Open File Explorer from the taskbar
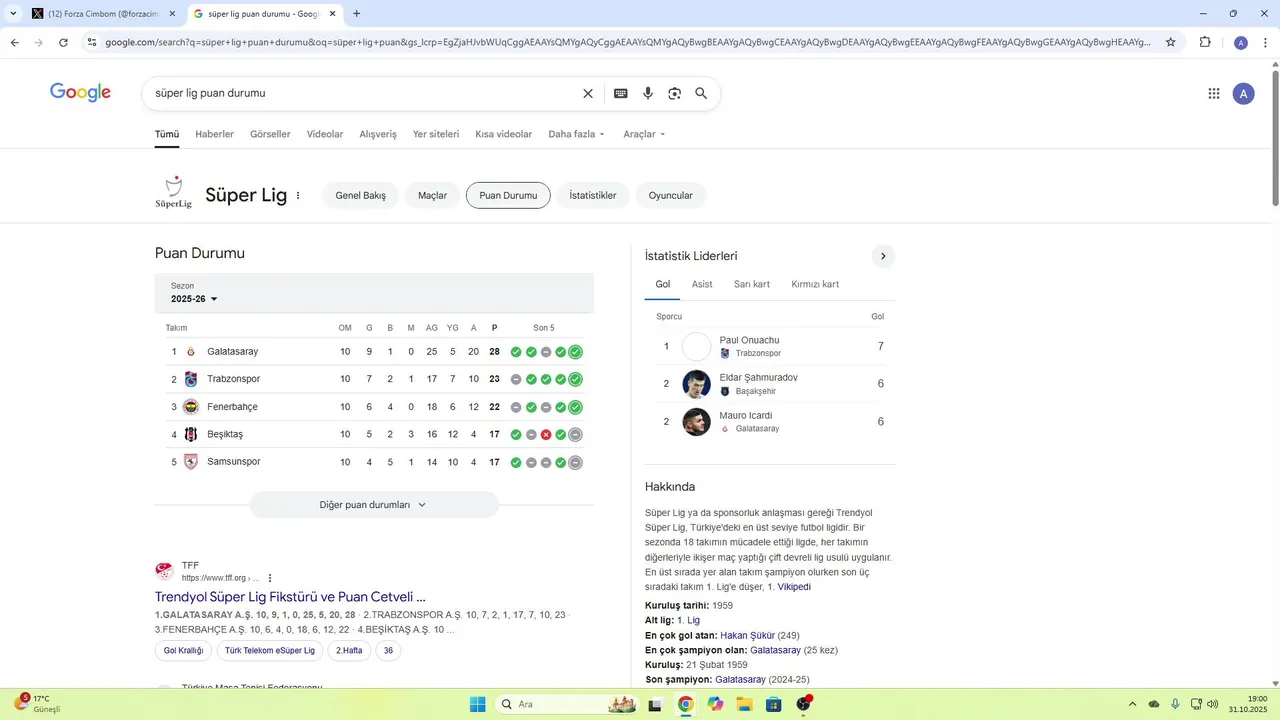 [744, 704]
